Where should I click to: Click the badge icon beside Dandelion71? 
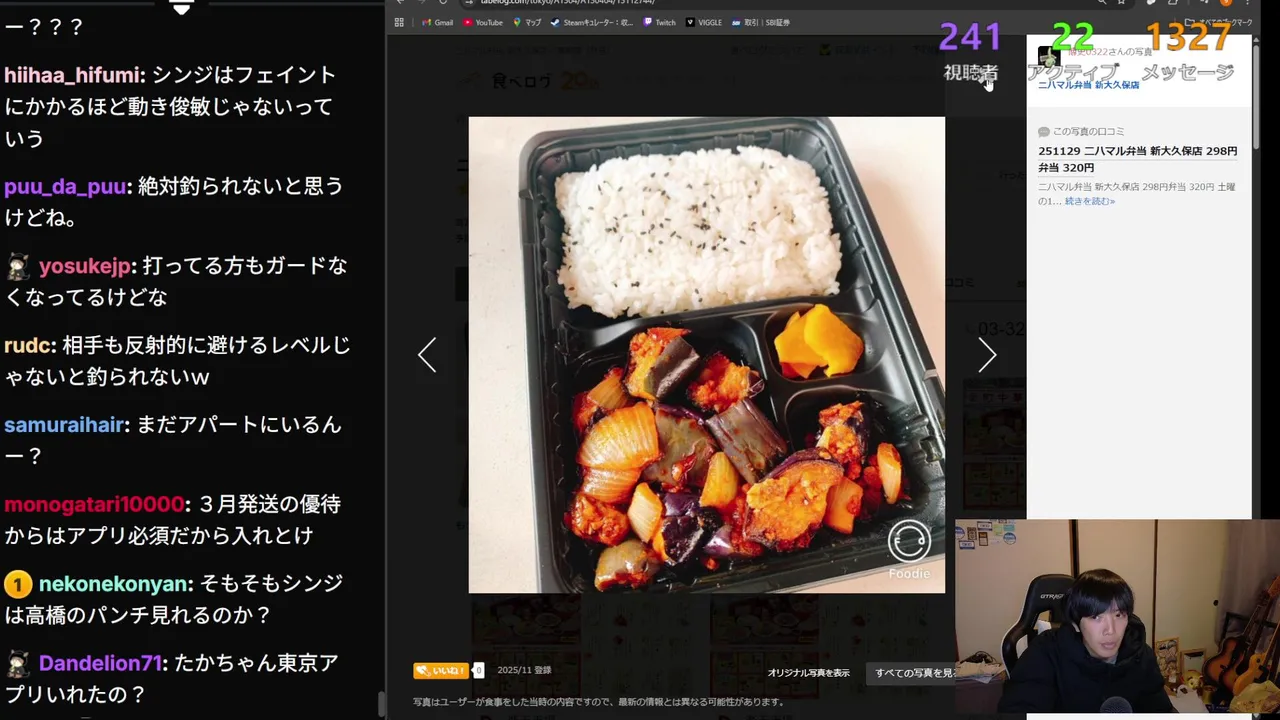coord(18,663)
